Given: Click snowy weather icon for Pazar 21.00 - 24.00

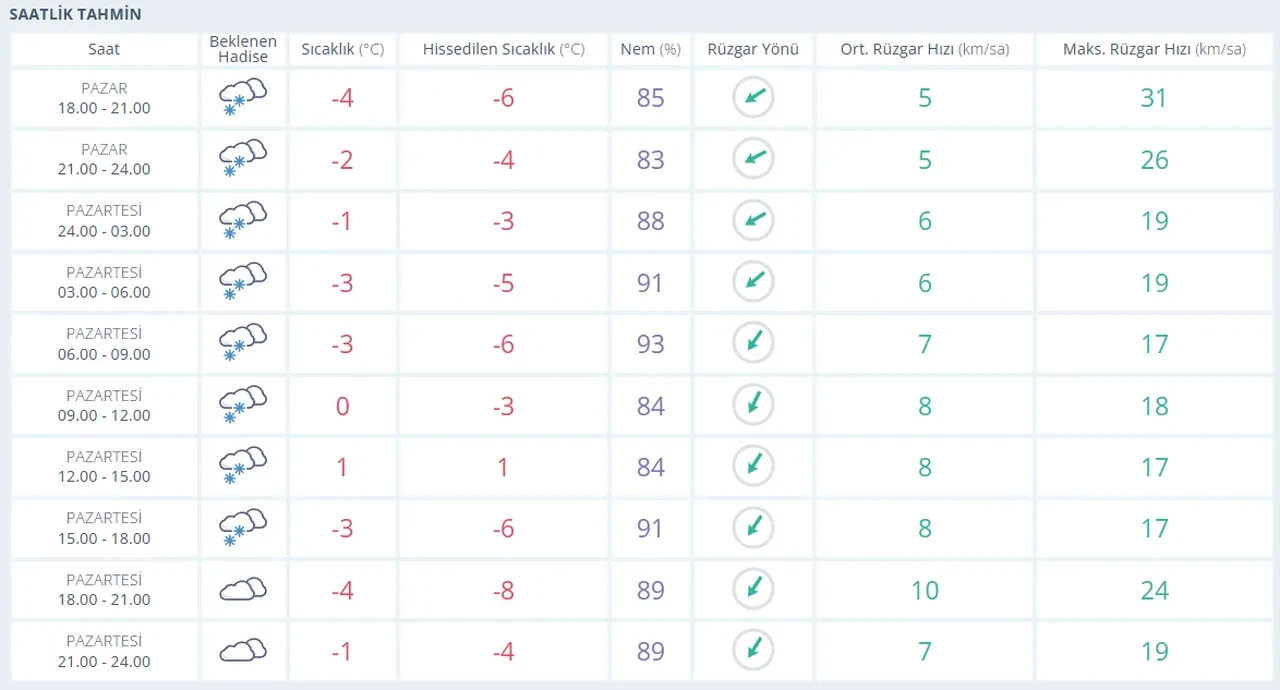Looking at the screenshot, I should click(242, 159).
